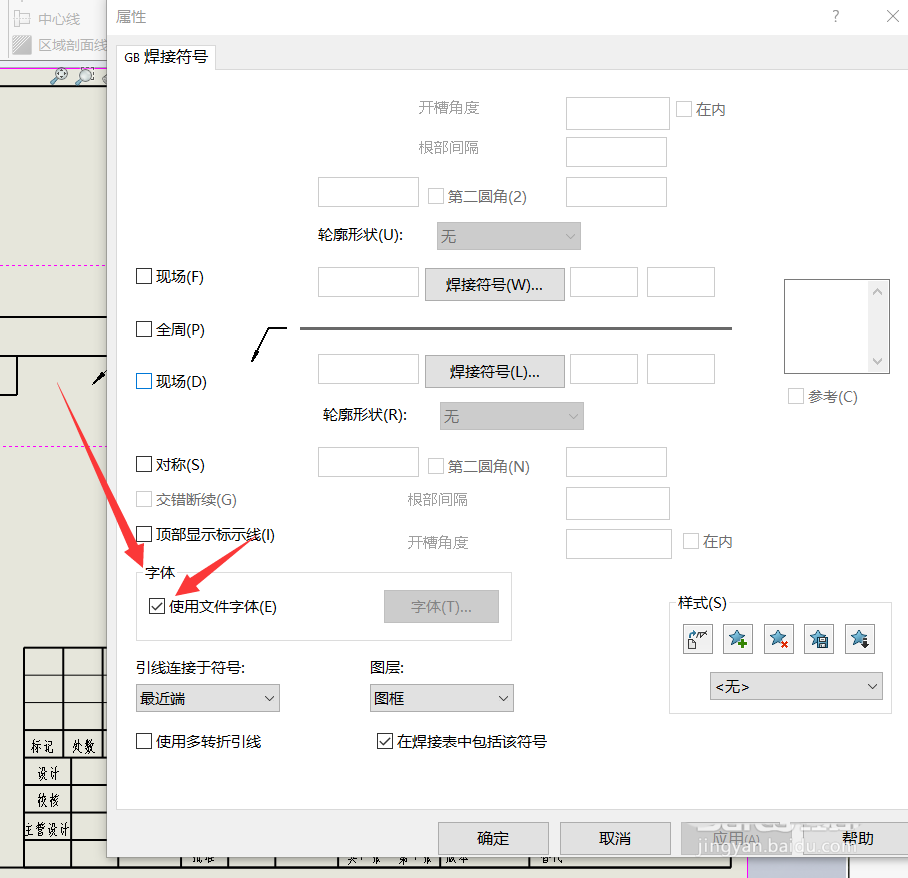Click the bottom 根部间隔 input field

point(618,503)
